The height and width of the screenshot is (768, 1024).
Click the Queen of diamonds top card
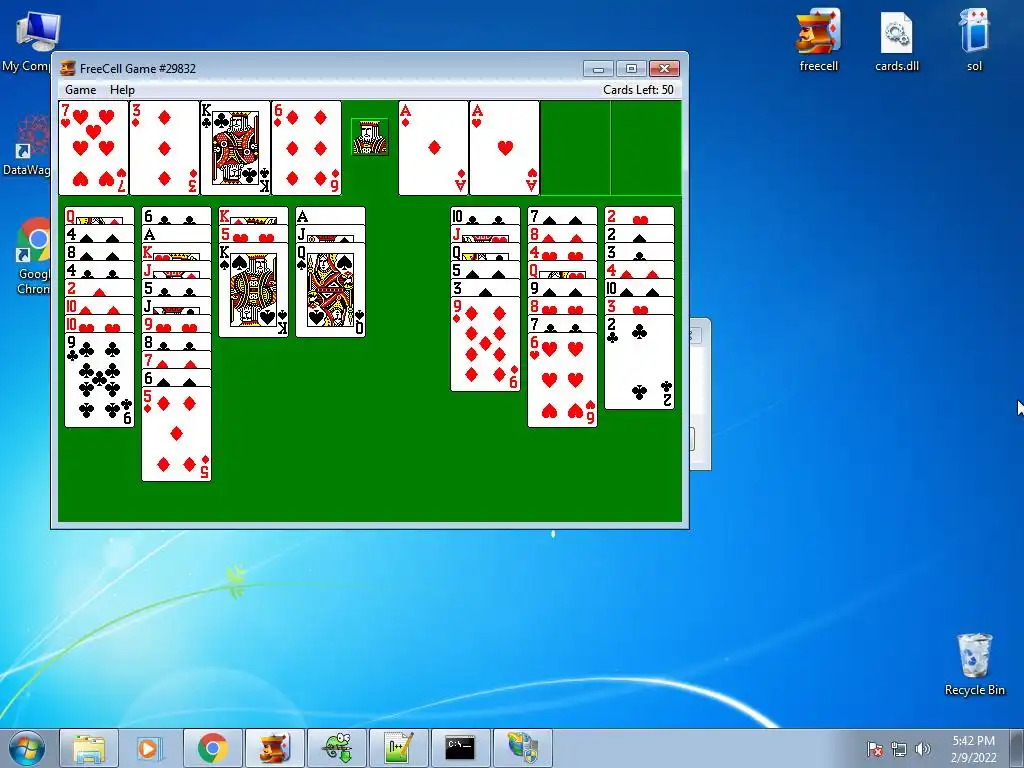click(x=99, y=216)
